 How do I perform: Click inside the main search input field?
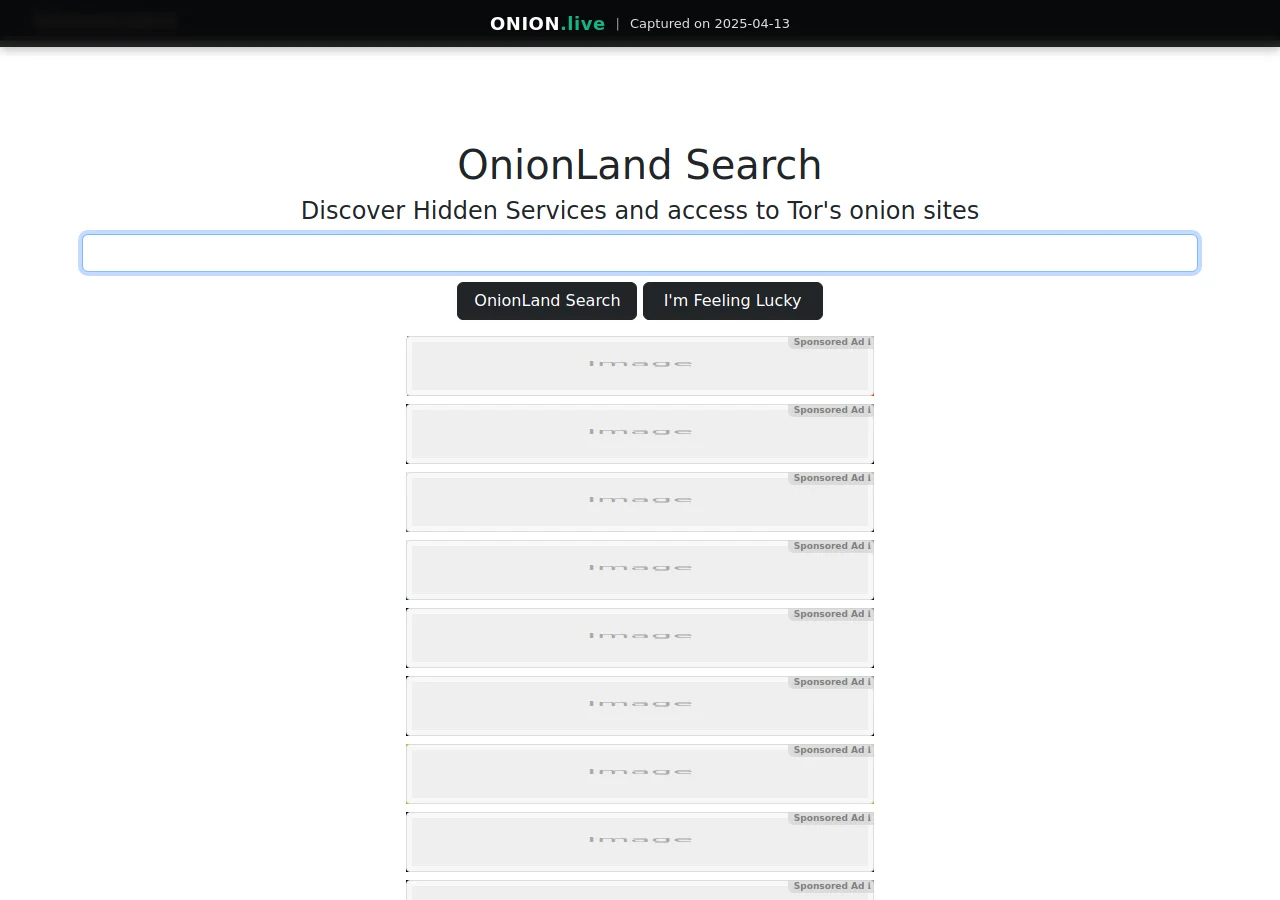point(640,252)
